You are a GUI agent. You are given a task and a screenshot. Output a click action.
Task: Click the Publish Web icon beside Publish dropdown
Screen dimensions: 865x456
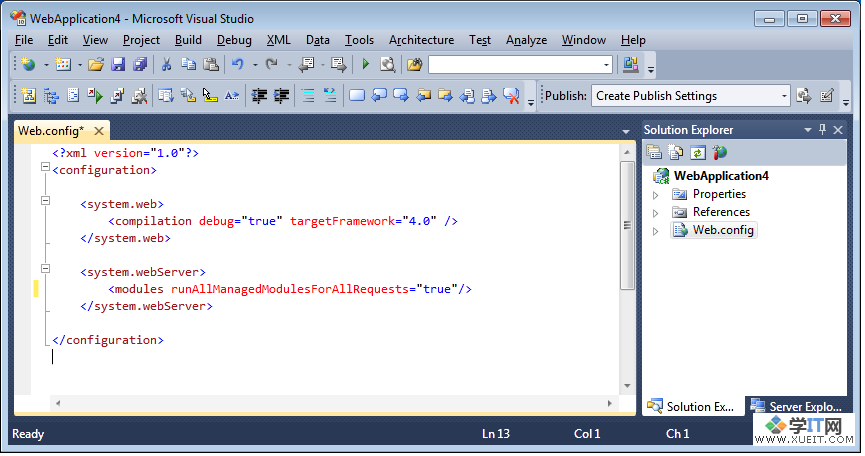[x=804, y=96]
